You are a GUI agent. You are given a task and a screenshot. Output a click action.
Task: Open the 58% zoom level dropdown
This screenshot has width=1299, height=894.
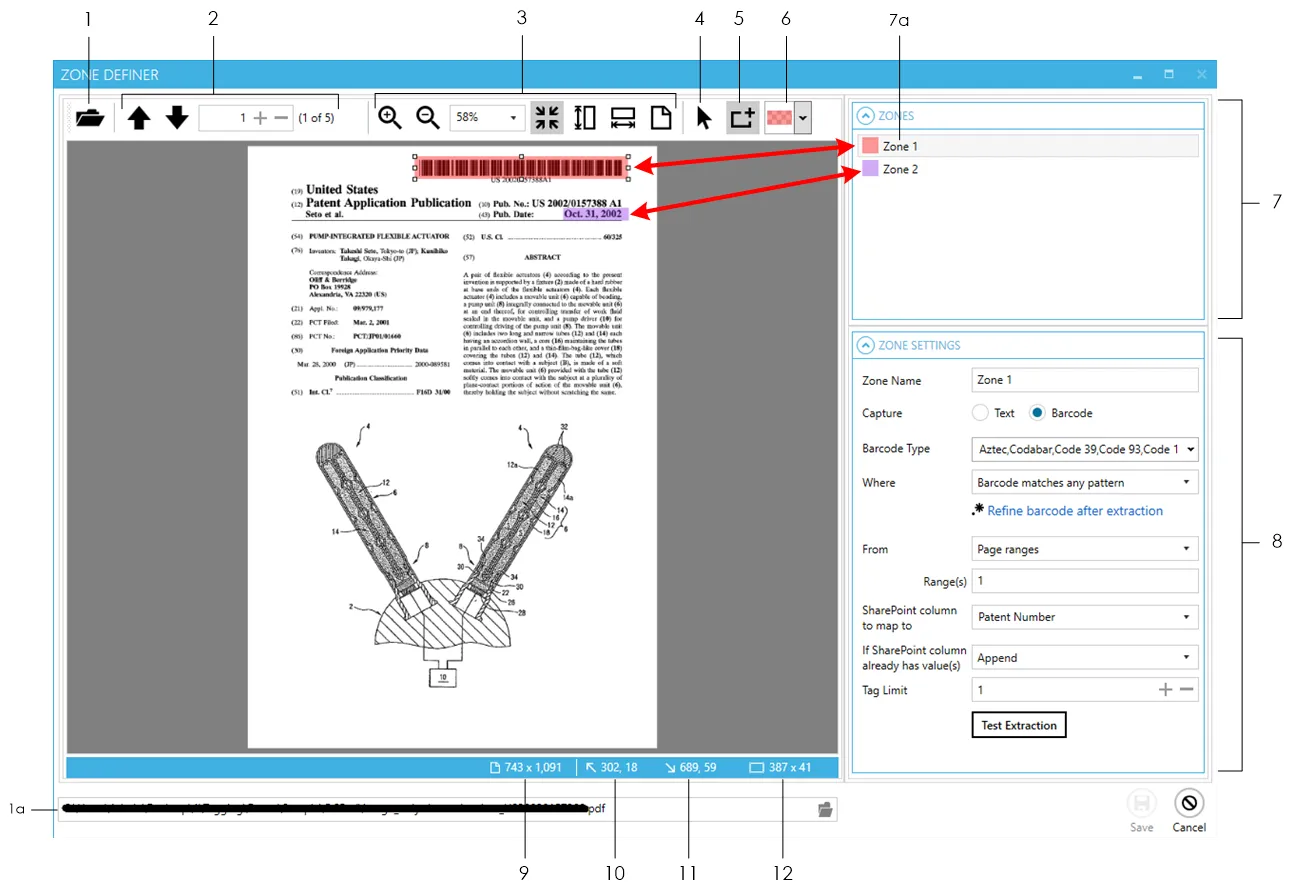[x=487, y=118]
